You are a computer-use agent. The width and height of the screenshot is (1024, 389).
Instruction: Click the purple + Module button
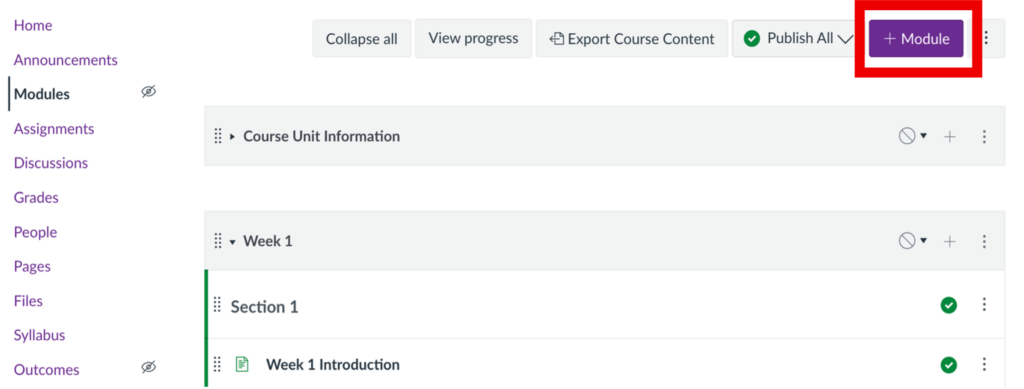point(916,39)
